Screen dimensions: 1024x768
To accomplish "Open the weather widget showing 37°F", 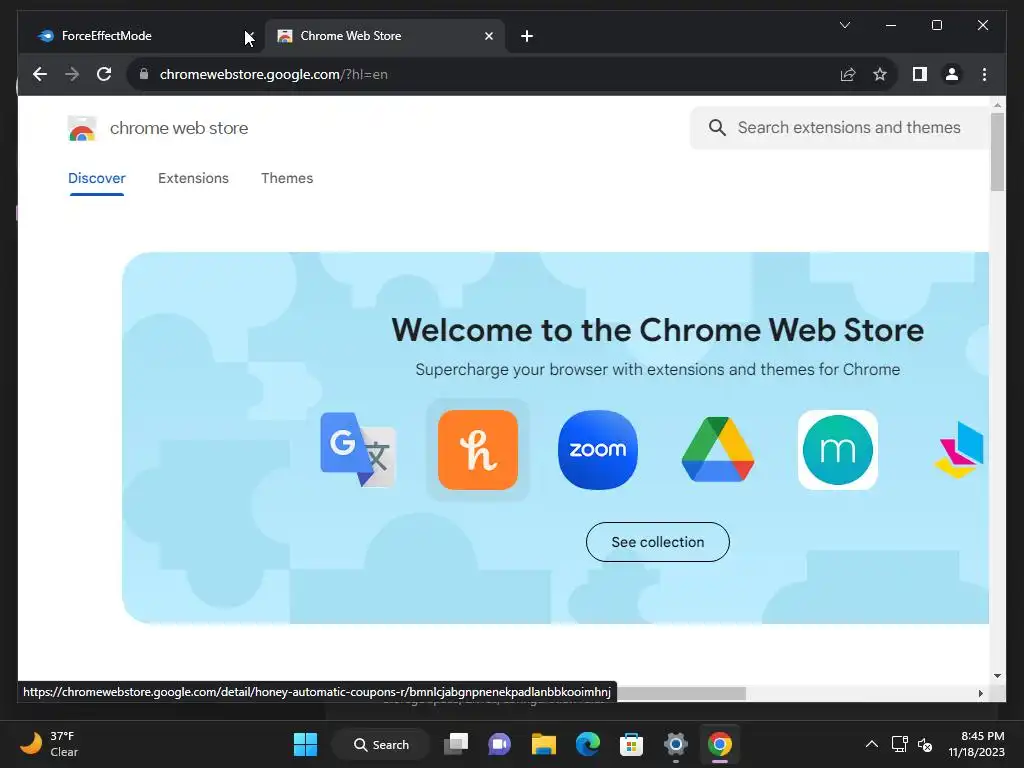I will (x=50, y=744).
